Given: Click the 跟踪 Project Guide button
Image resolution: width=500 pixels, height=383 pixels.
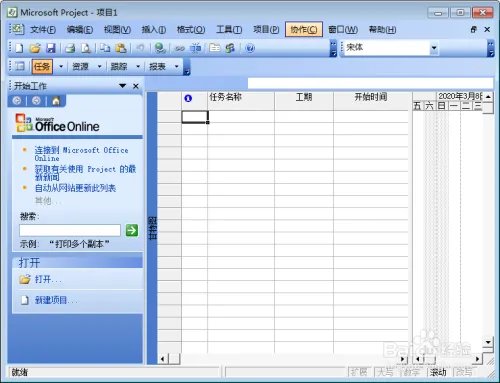Looking at the screenshot, I should tap(119, 66).
